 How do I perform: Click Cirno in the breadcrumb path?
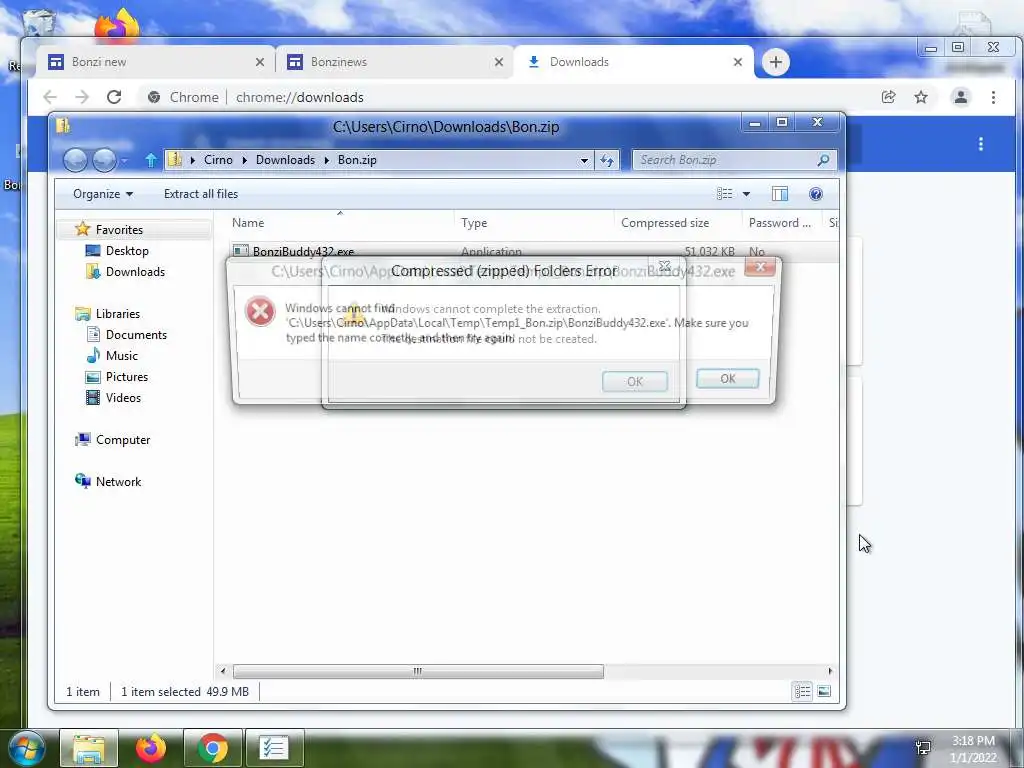click(218, 160)
